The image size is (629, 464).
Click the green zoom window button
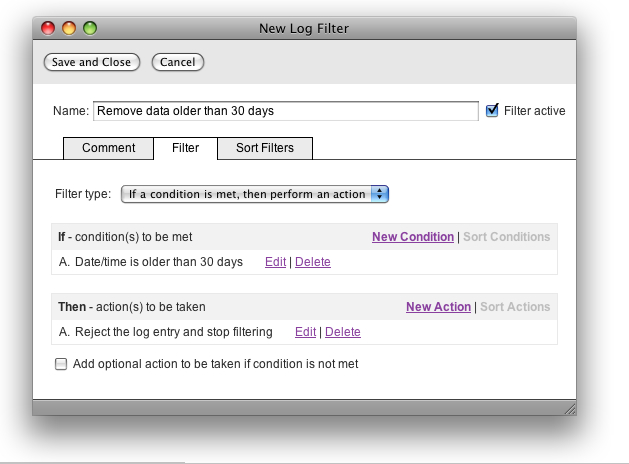(x=89, y=28)
